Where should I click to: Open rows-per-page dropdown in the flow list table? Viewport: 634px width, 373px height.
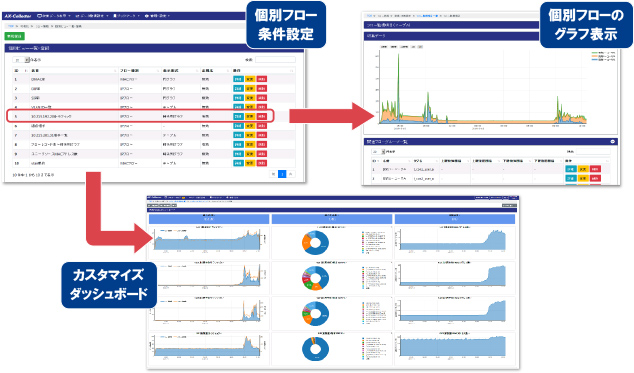(x=21, y=60)
